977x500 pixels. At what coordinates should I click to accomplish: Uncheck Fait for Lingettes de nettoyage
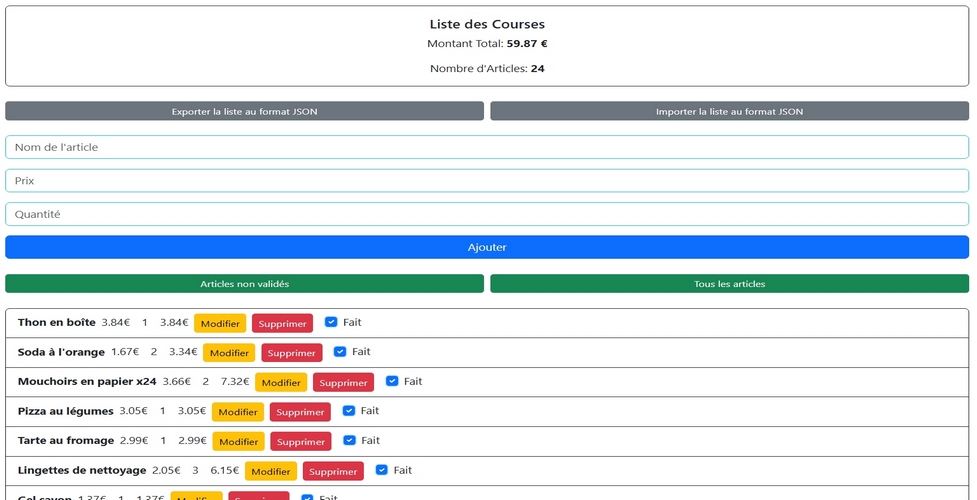381,470
